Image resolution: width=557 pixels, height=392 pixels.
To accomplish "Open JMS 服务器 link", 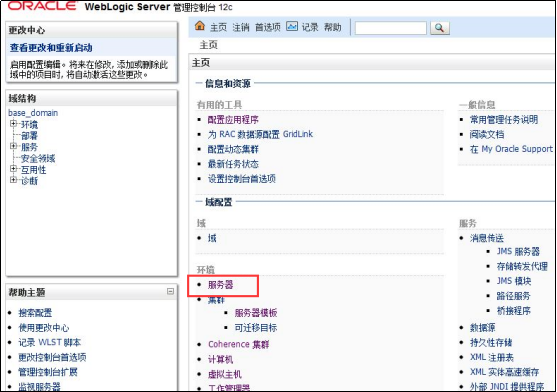I will tap(518, 251).
